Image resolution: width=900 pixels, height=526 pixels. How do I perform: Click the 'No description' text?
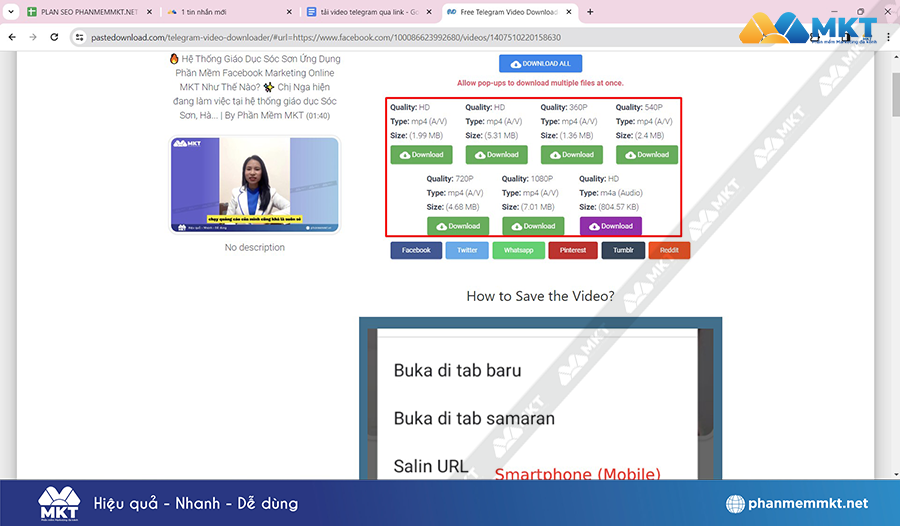255,247
